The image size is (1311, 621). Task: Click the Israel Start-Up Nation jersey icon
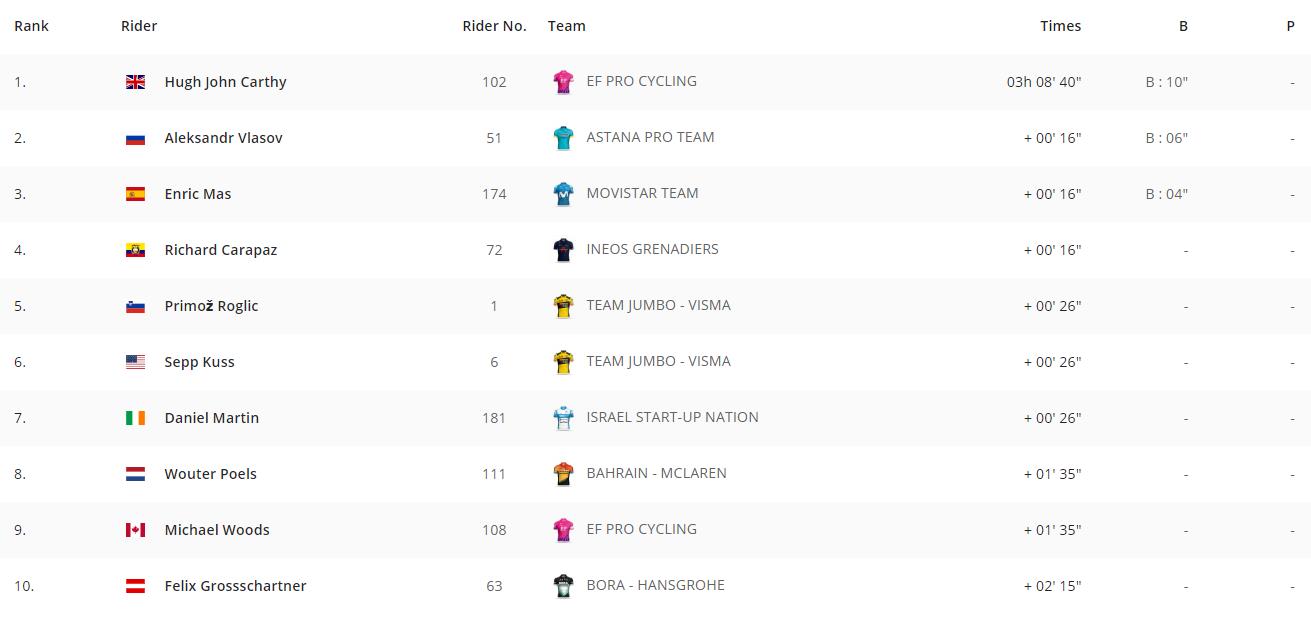click(x=563, y=418)
